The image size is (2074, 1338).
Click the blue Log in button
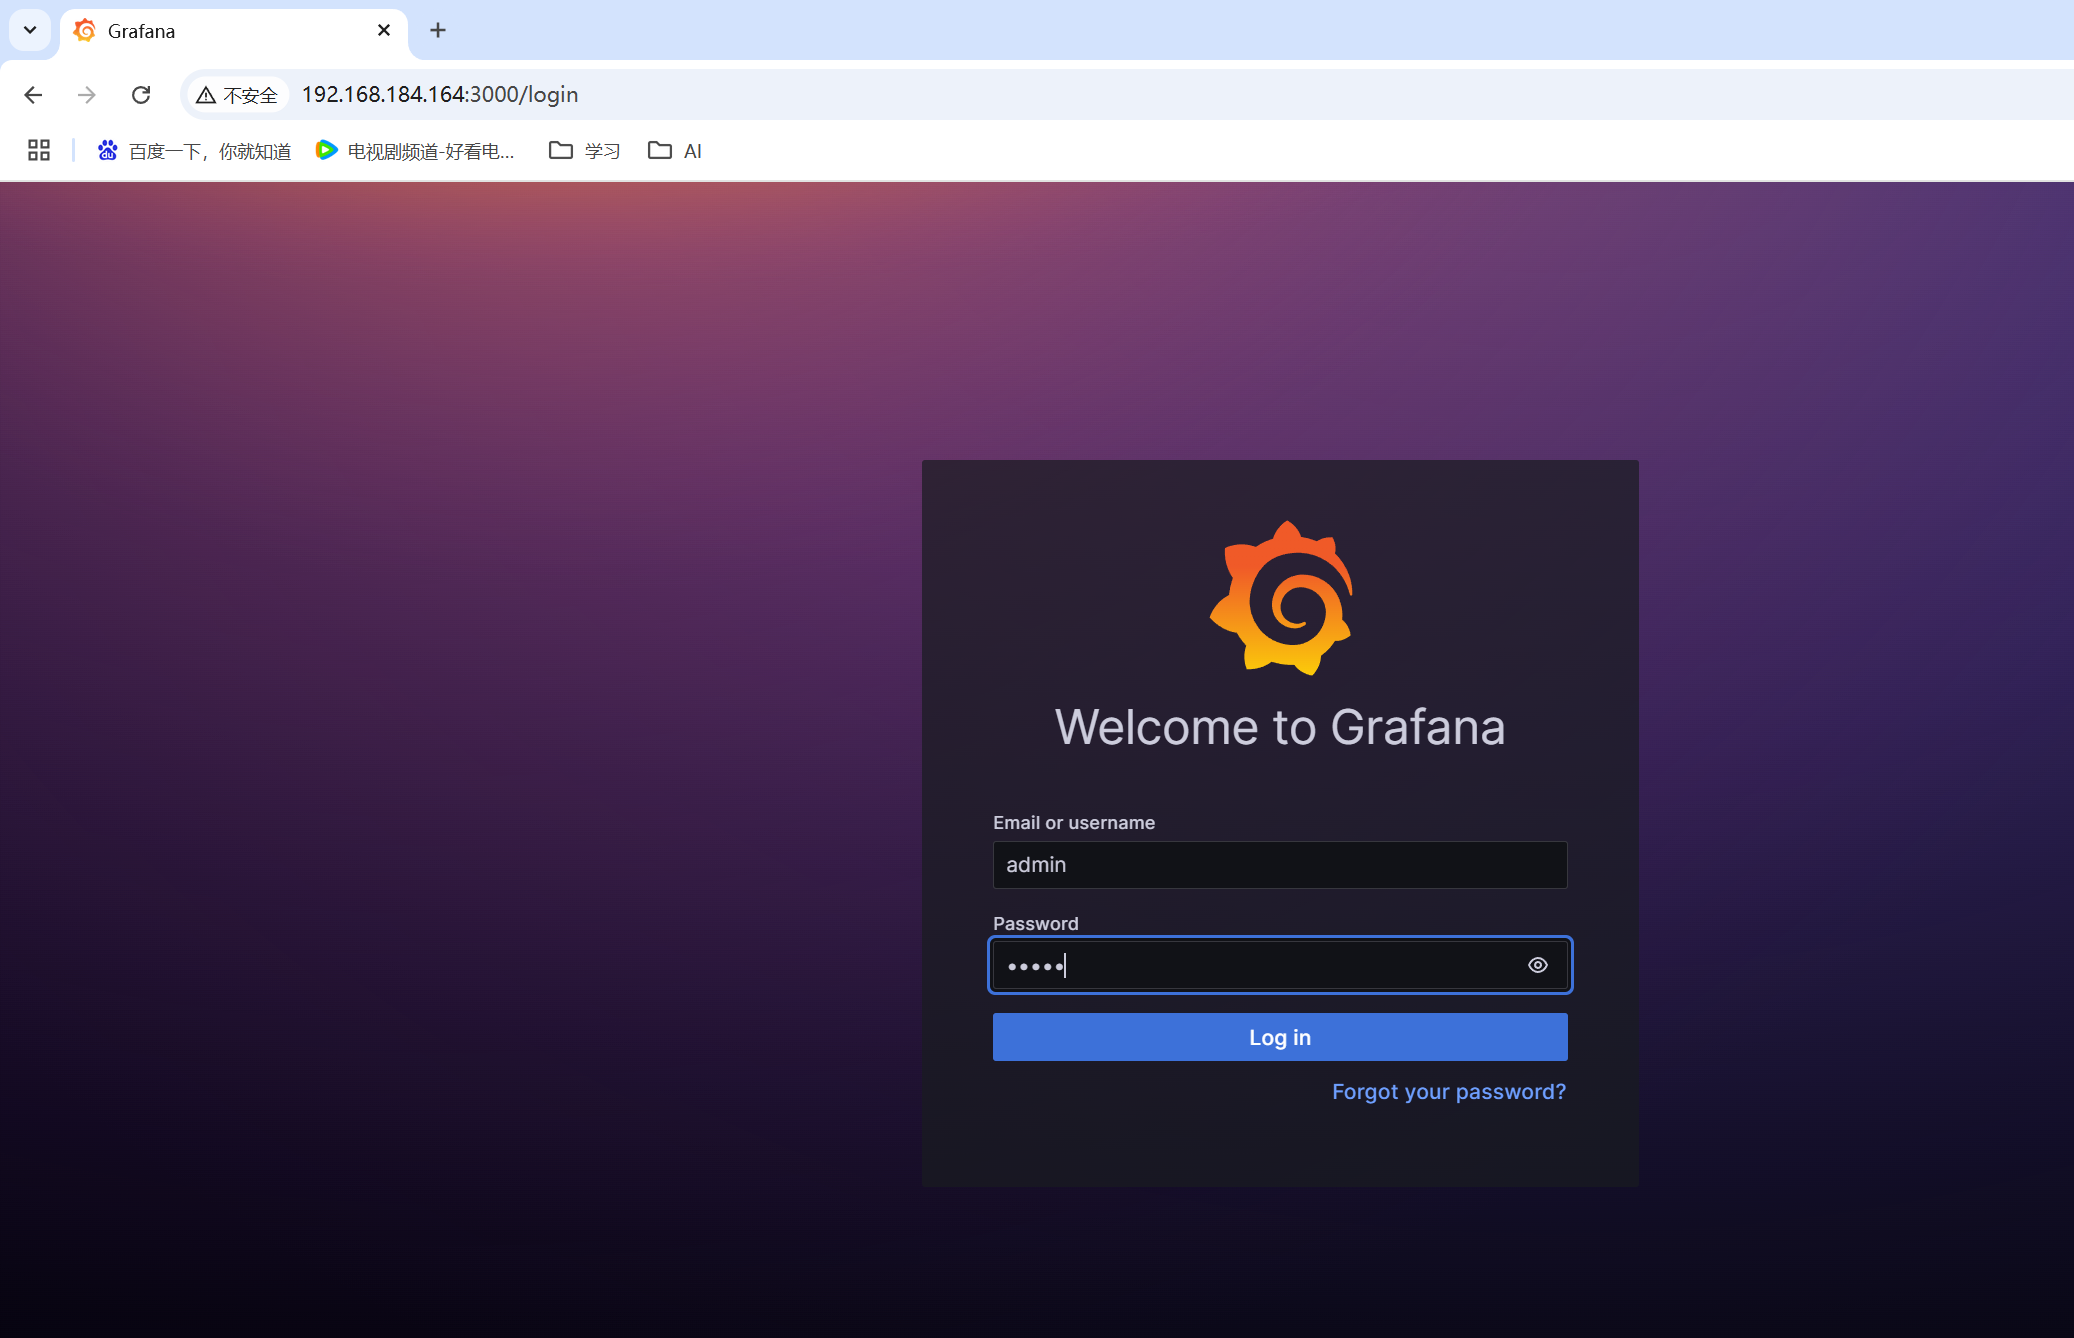point(1280,1037)
